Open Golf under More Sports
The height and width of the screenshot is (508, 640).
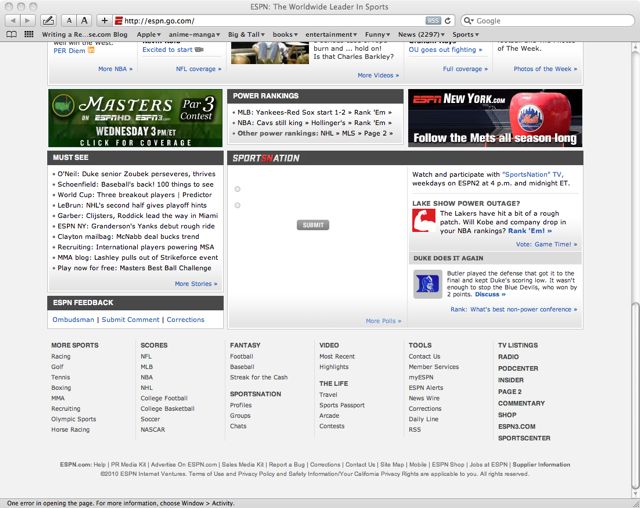pos(57,367)
